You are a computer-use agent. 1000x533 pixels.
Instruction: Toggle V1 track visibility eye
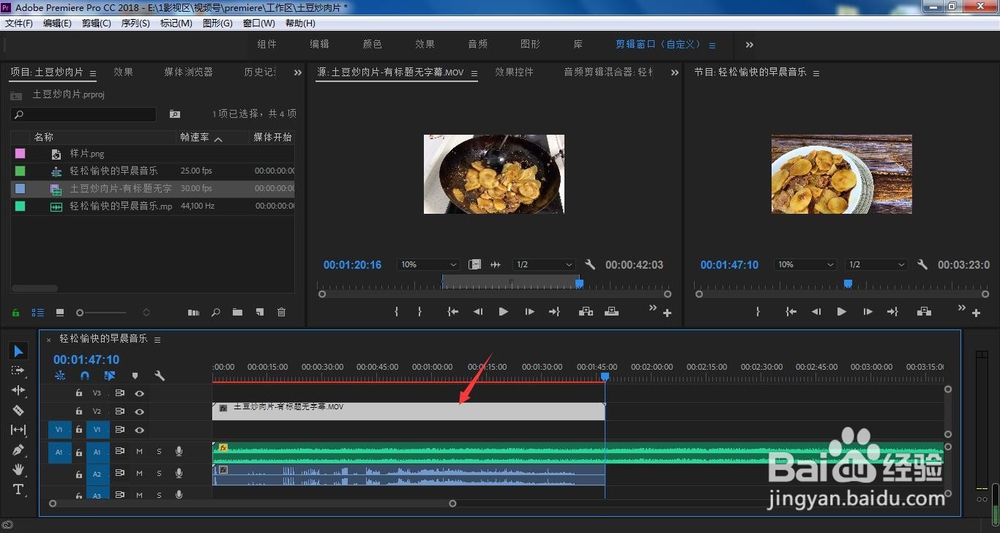click(x=139, y=430)
